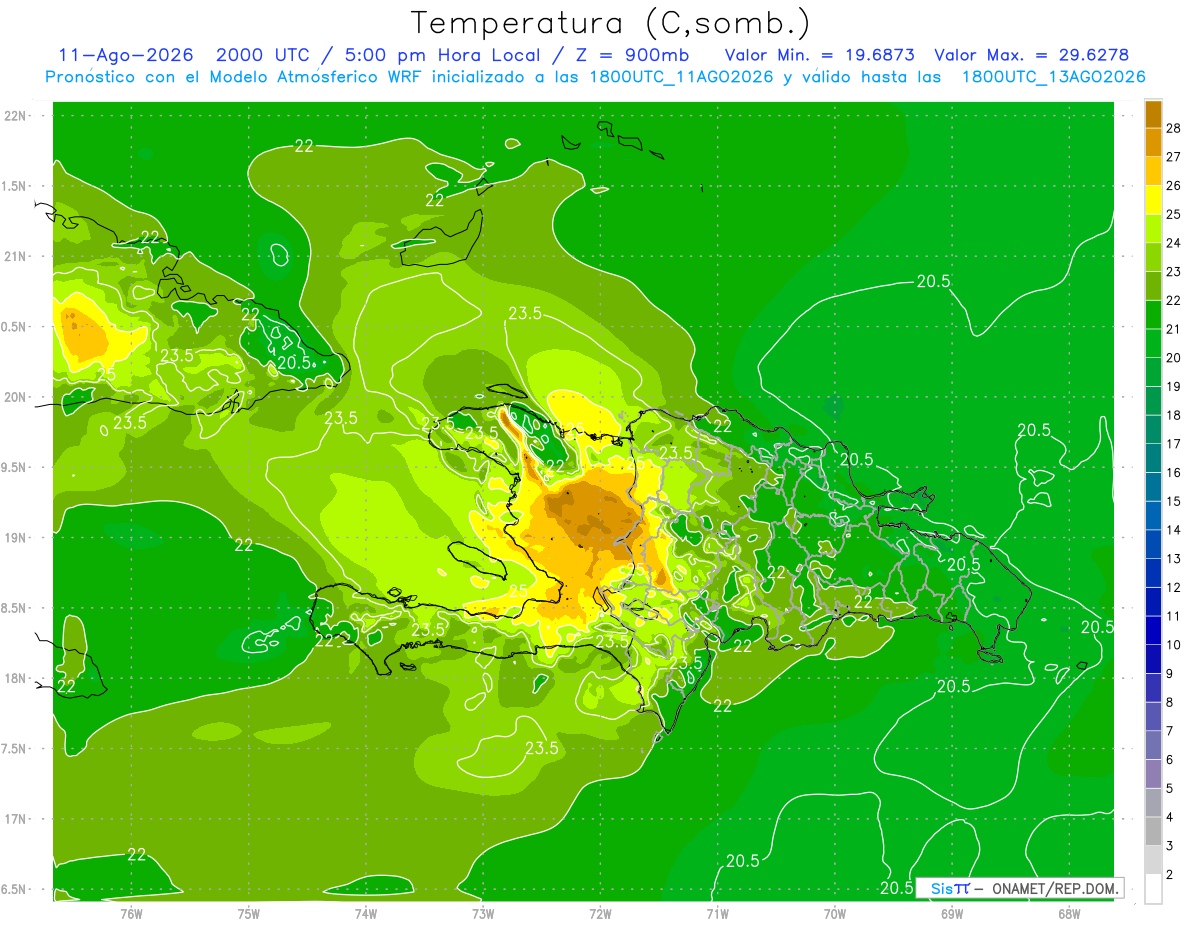Click the '76W' longitude axis label
This screenshot has height=927, width=1200.
pos(131,913)
